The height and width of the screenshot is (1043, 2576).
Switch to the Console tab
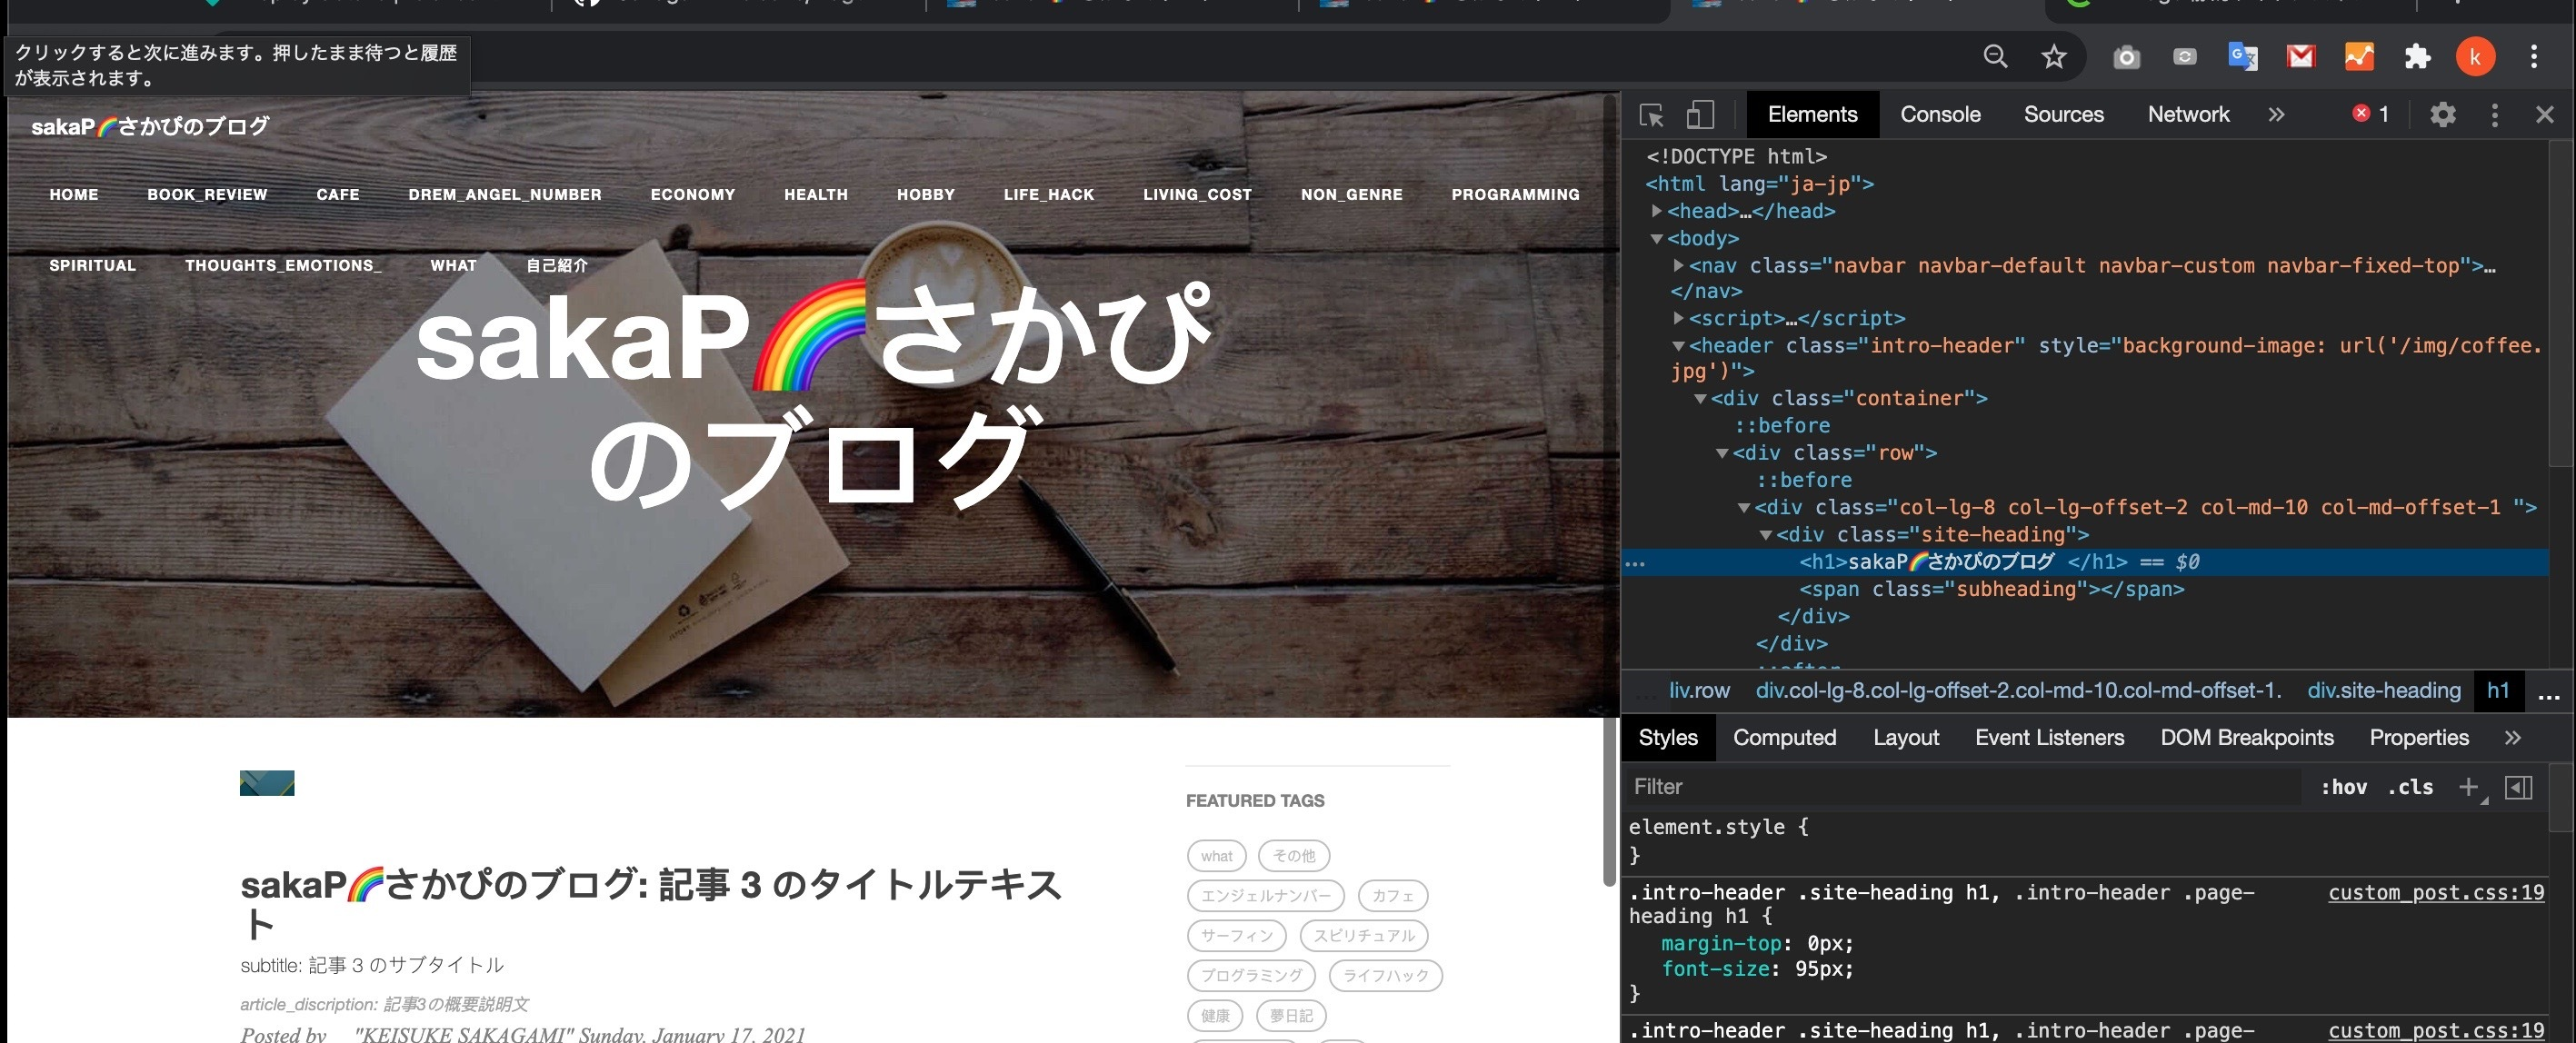pyautogui.click(x=1940, y=115)
